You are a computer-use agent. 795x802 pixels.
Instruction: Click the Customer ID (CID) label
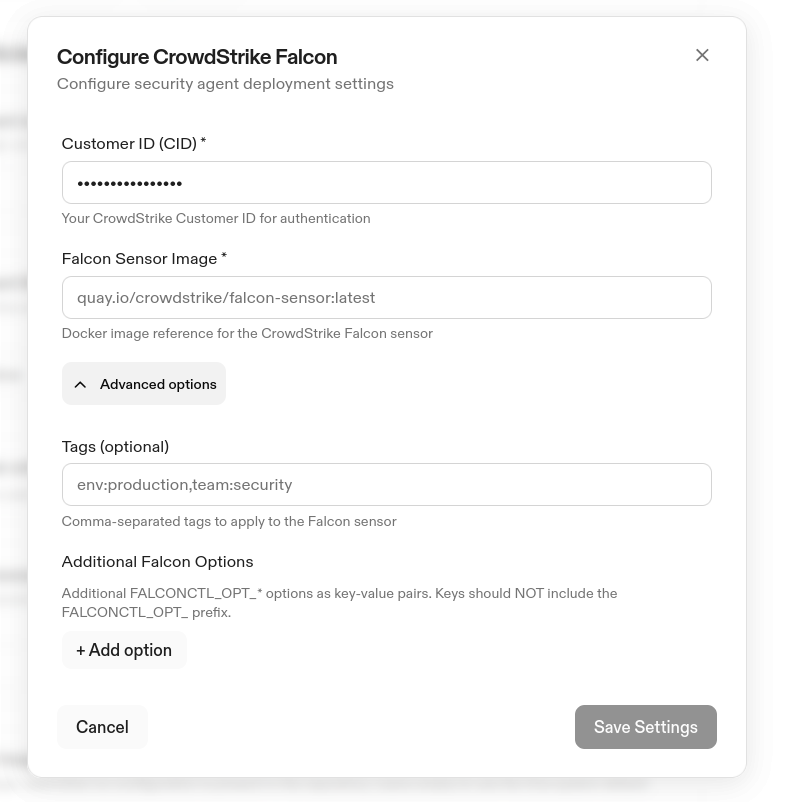(x=133, y=143)
